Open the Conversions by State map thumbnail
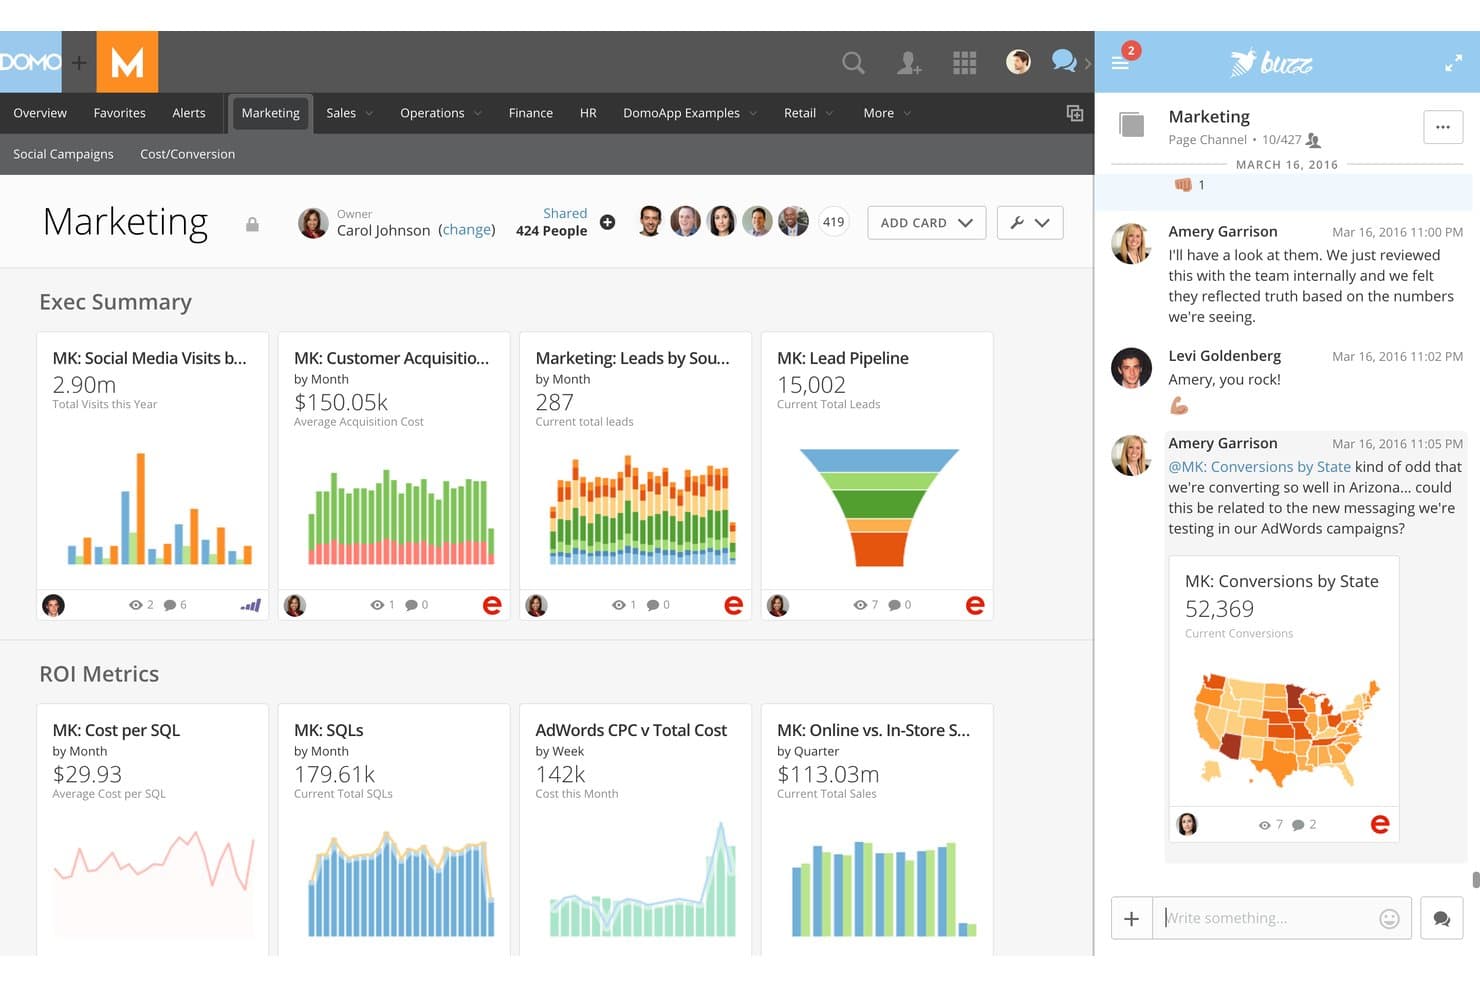1480x987 pixels. (1286, 731)
